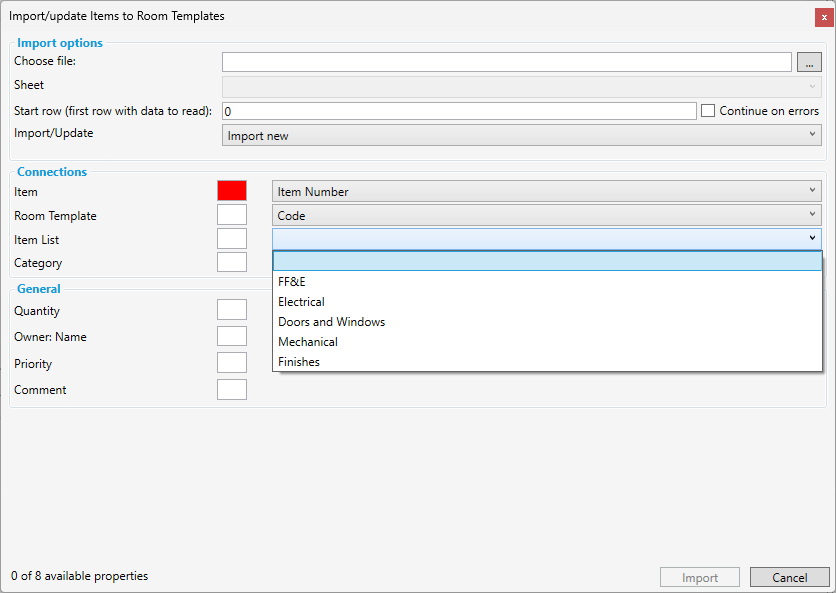The width and height of the screenshot is (836, 593).
Task: Click the red Item column box
Action: pyautogui.click(x=231, y=191)
